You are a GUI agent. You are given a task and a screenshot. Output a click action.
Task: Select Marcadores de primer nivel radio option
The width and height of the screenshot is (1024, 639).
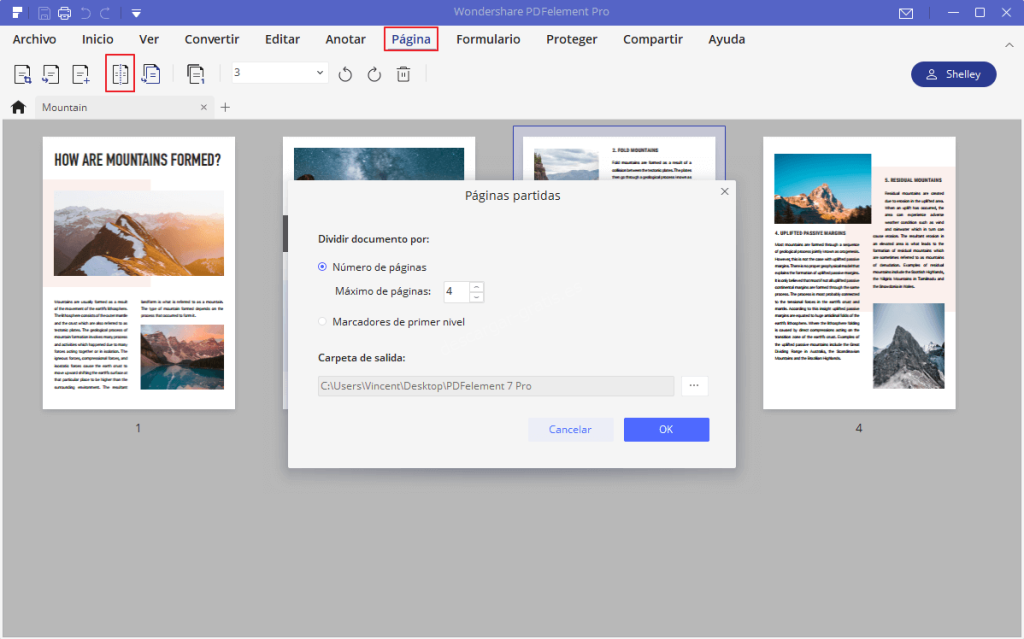[322, 322]
